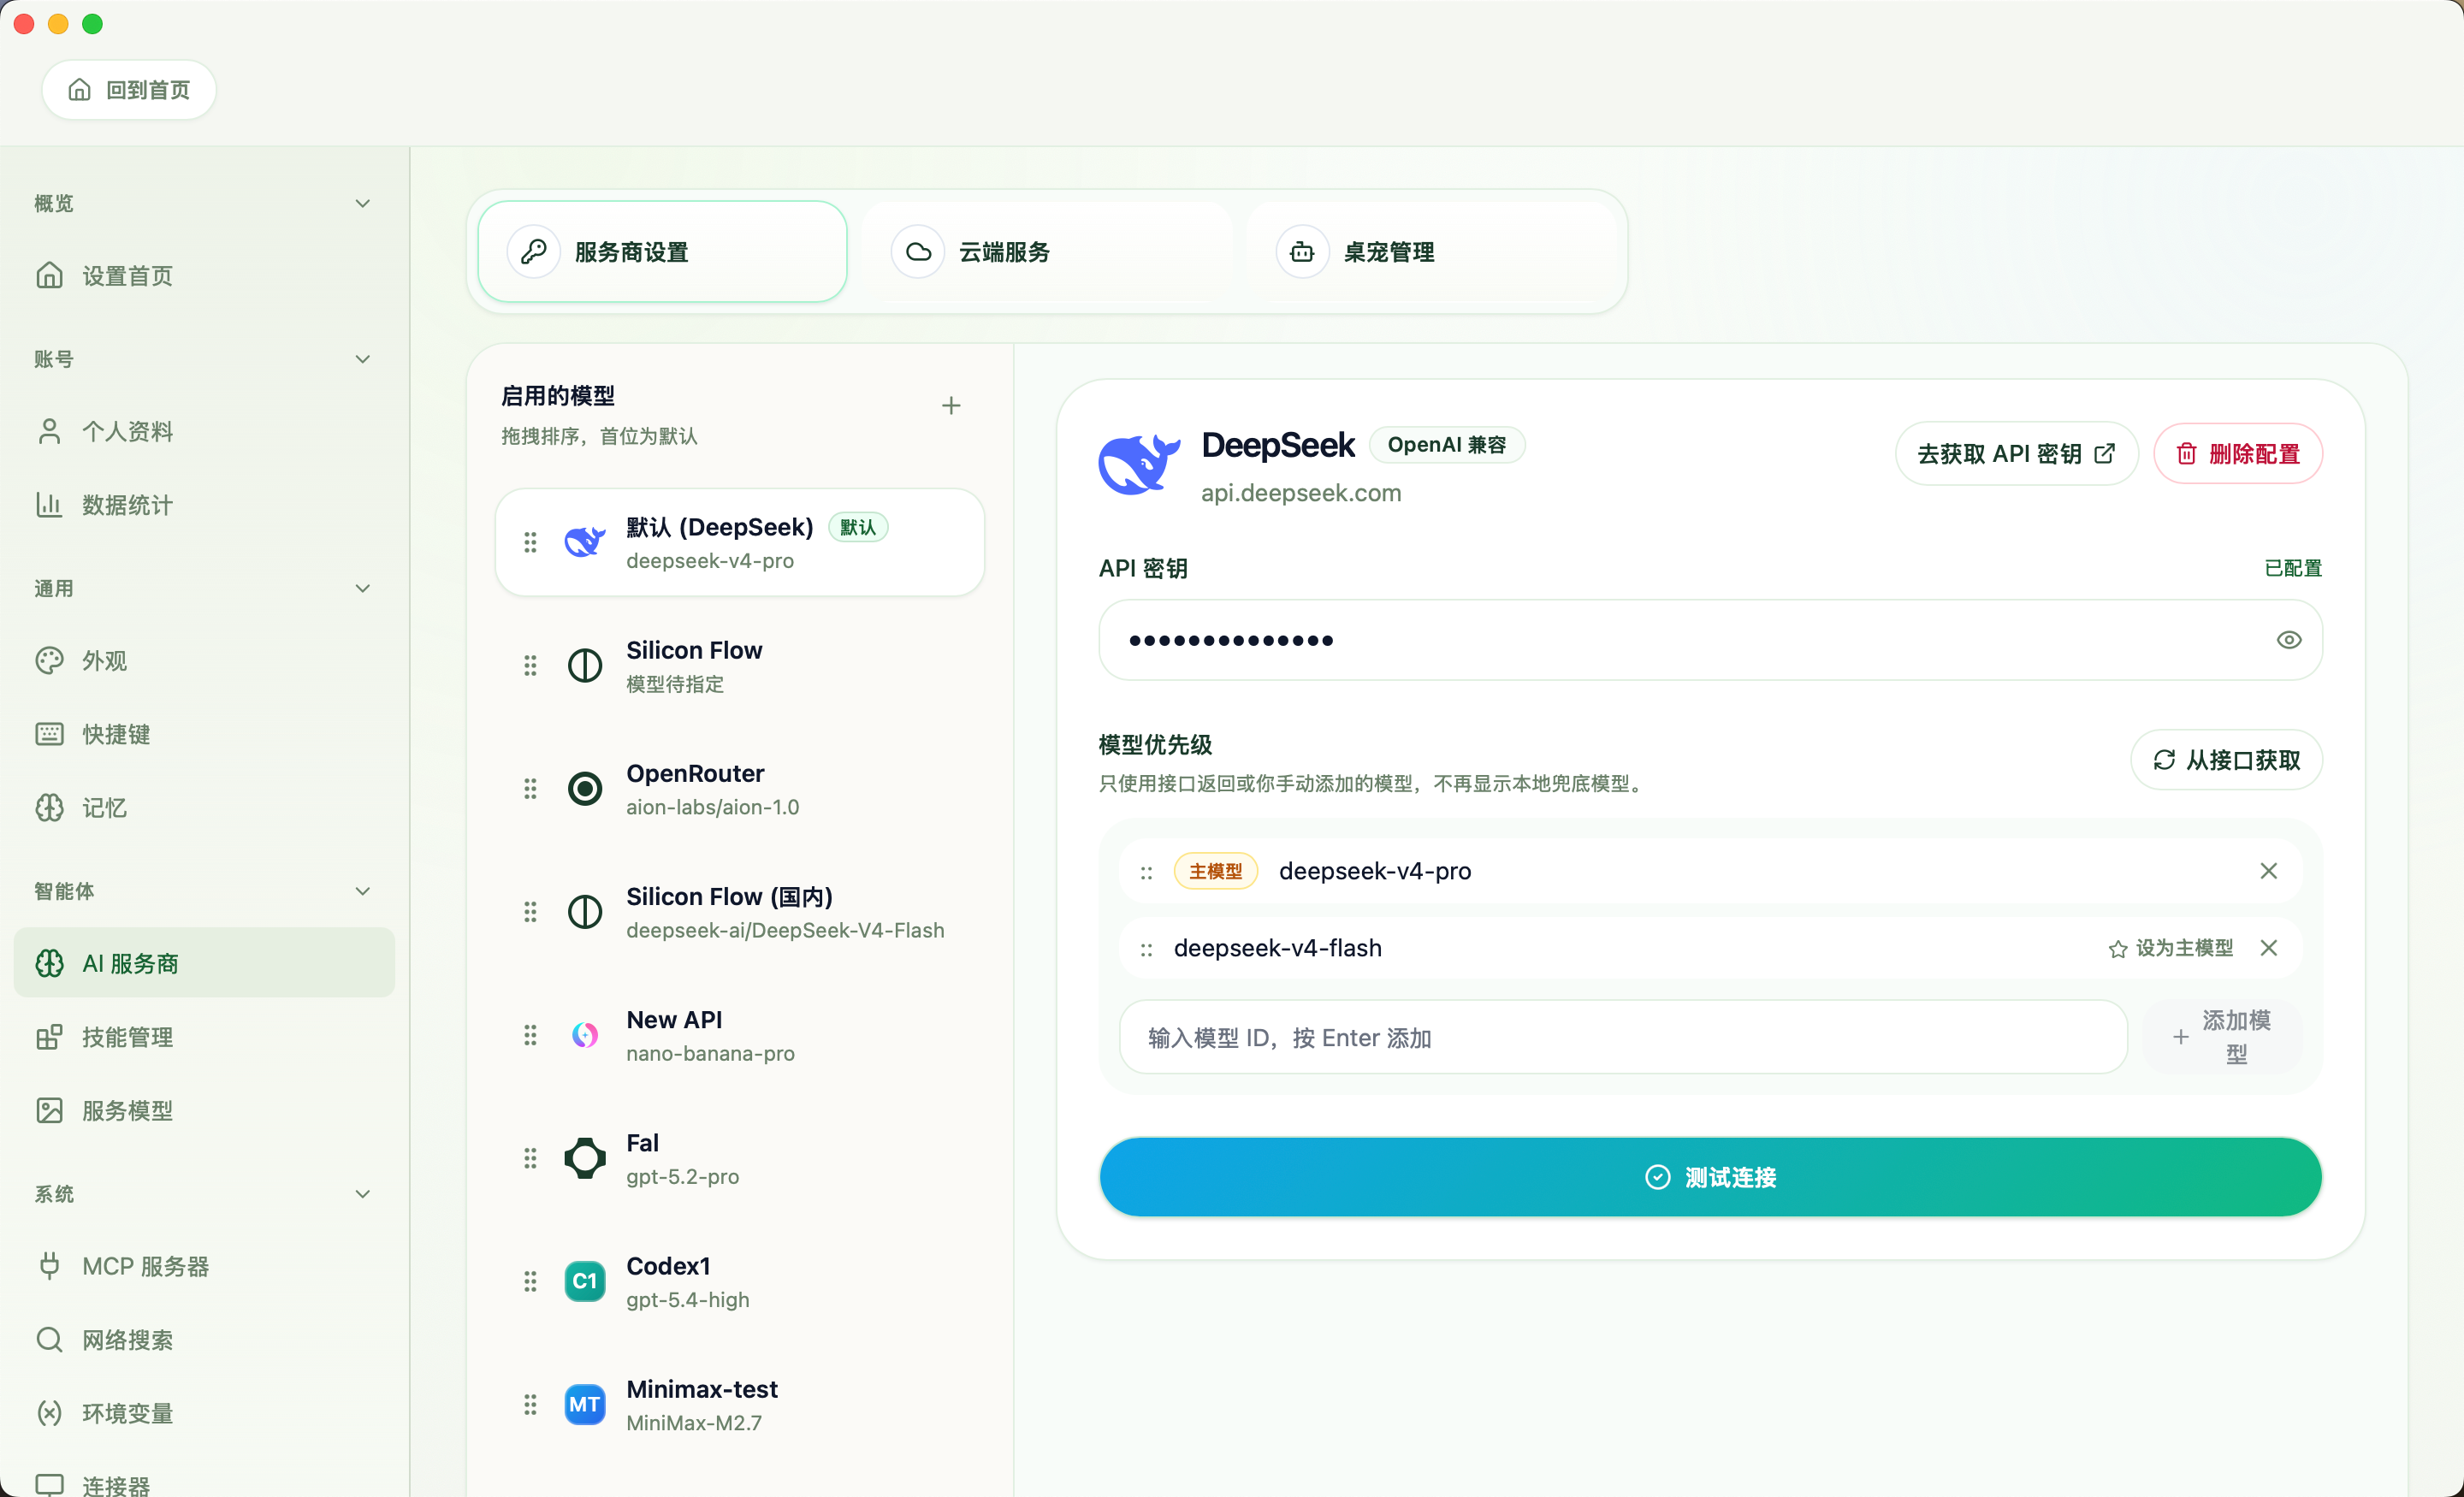Screen dimensions: 2464x1497
Task: Click the 已配置 status text
Action: pyautogui.click(x=2292, y=568)
